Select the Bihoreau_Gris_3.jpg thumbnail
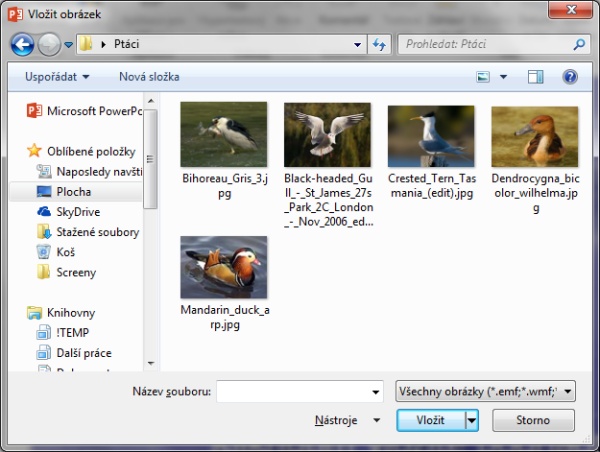 (x=224, y=134)
